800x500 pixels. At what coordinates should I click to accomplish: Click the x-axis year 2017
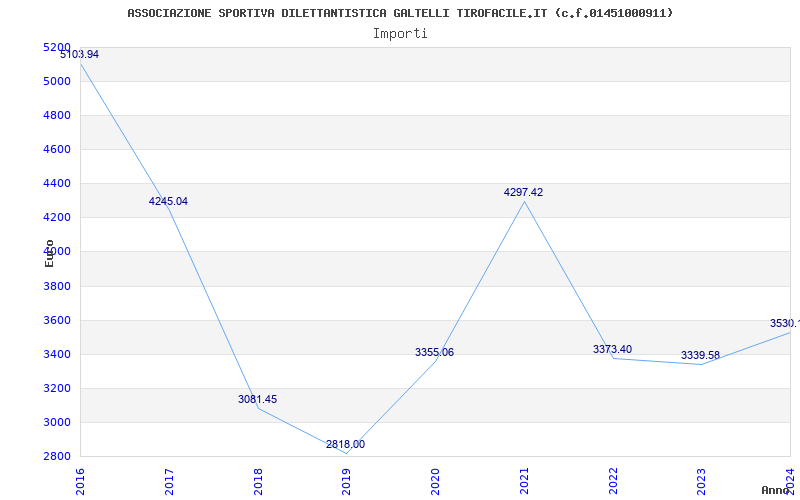click(169, 482)
